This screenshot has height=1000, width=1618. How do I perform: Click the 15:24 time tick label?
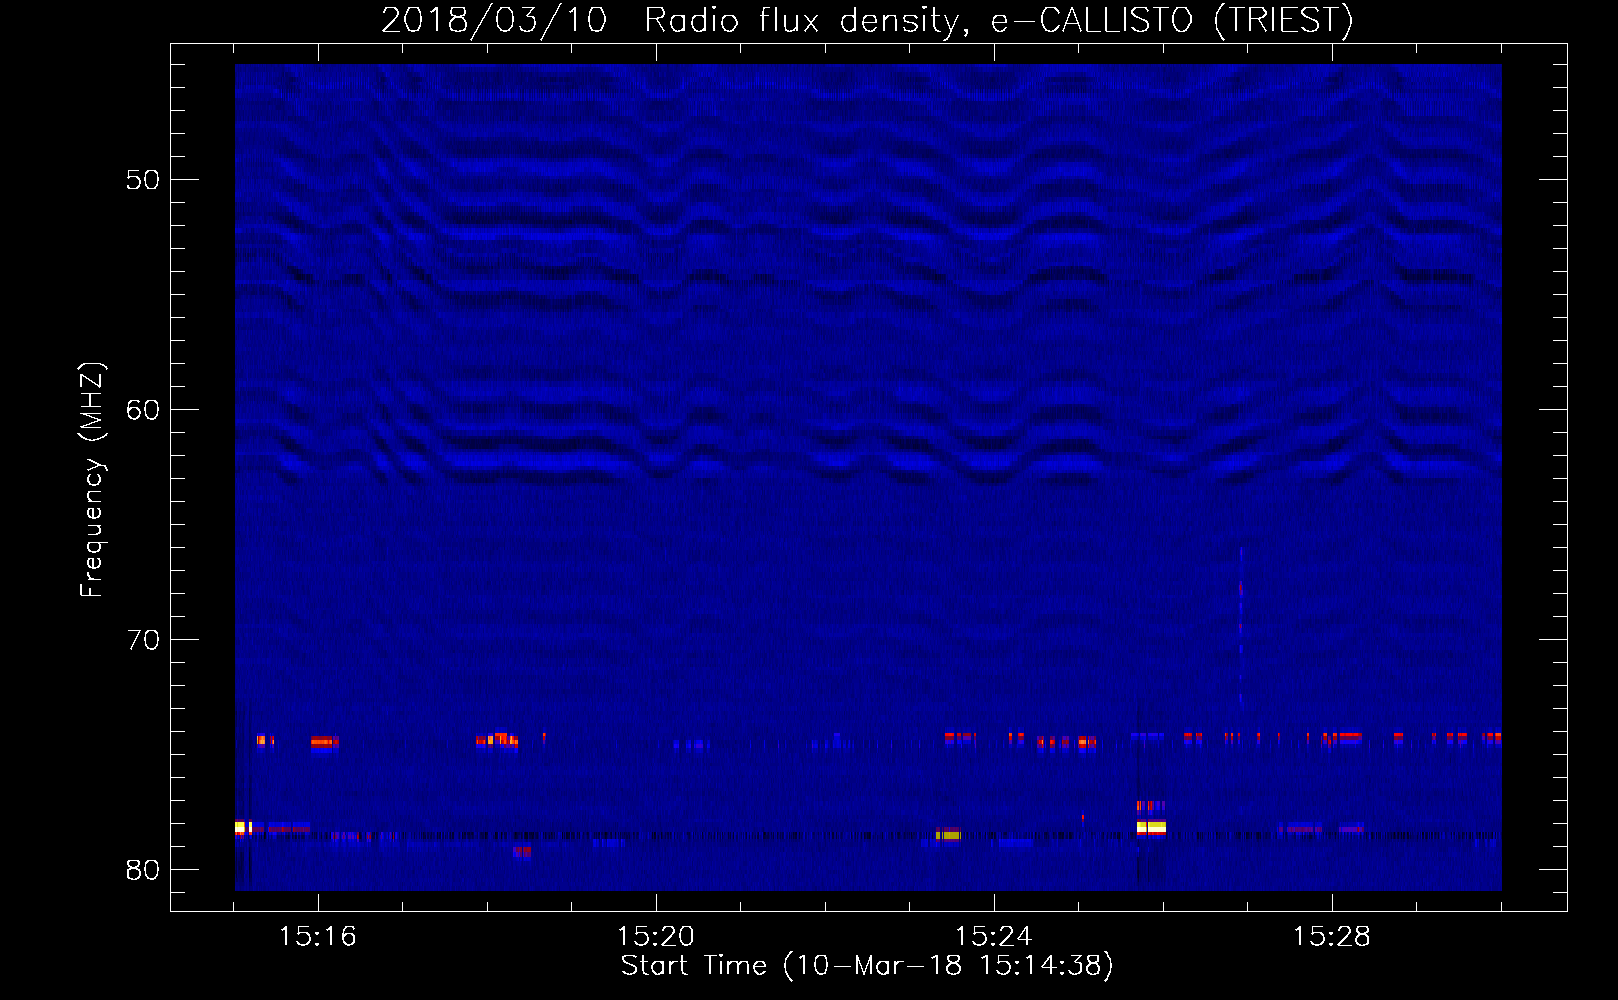994,937
